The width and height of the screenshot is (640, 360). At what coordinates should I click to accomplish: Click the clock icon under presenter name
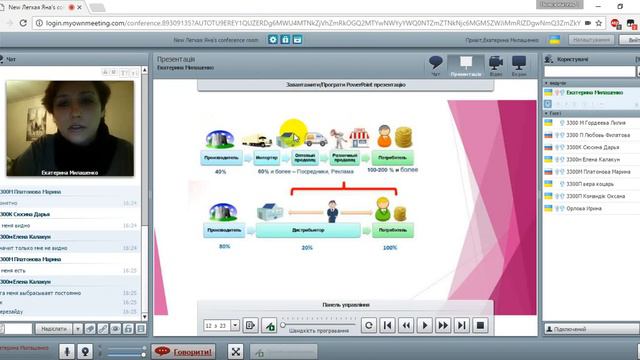pos(548,104)
